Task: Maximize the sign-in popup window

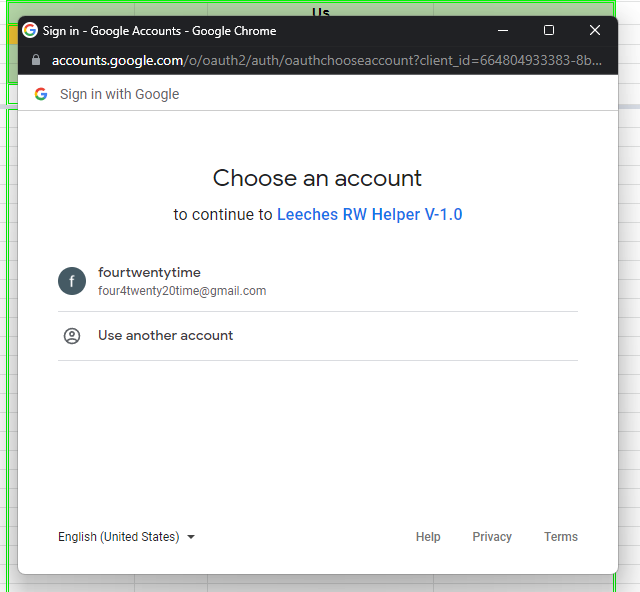Action: tap(549, 31)
